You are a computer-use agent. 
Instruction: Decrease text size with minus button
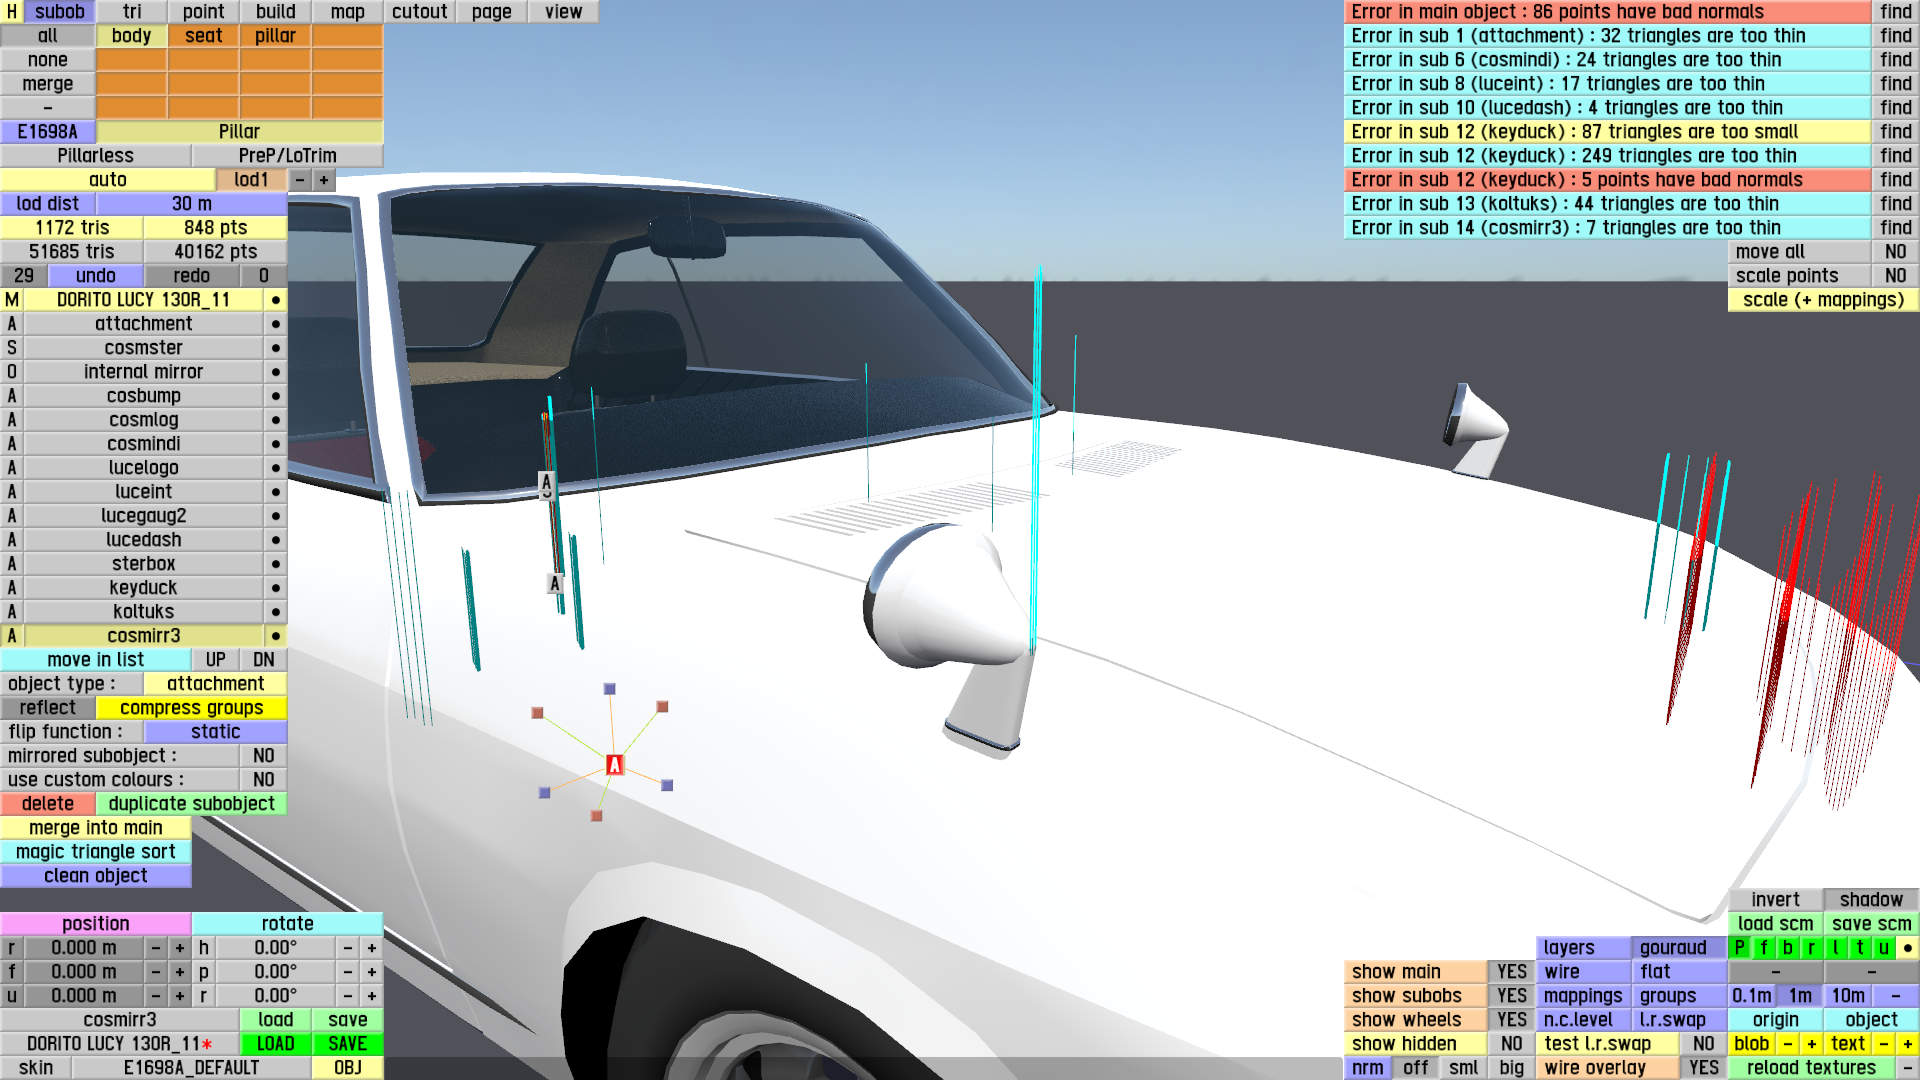(1883, 1043)
